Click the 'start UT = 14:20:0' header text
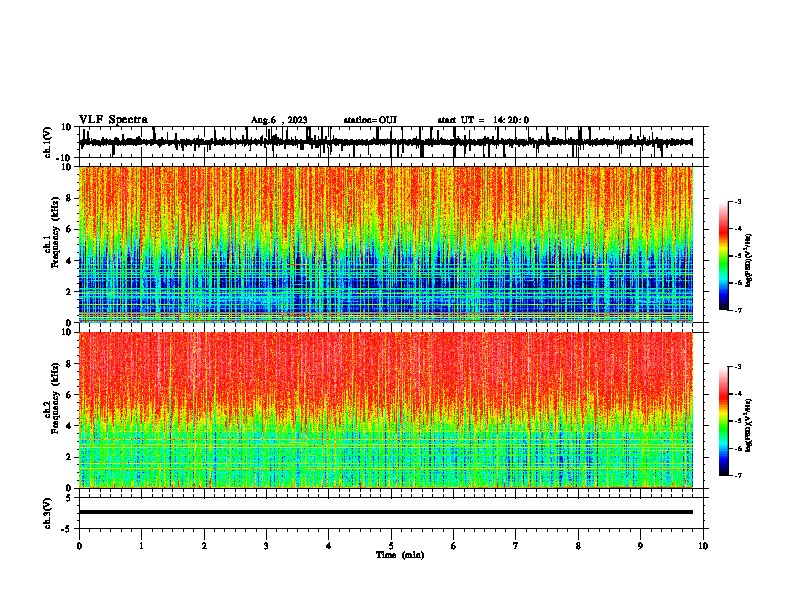Image resolution: width=792 pixels, height=612 pixels. click(x=483, y=120)
